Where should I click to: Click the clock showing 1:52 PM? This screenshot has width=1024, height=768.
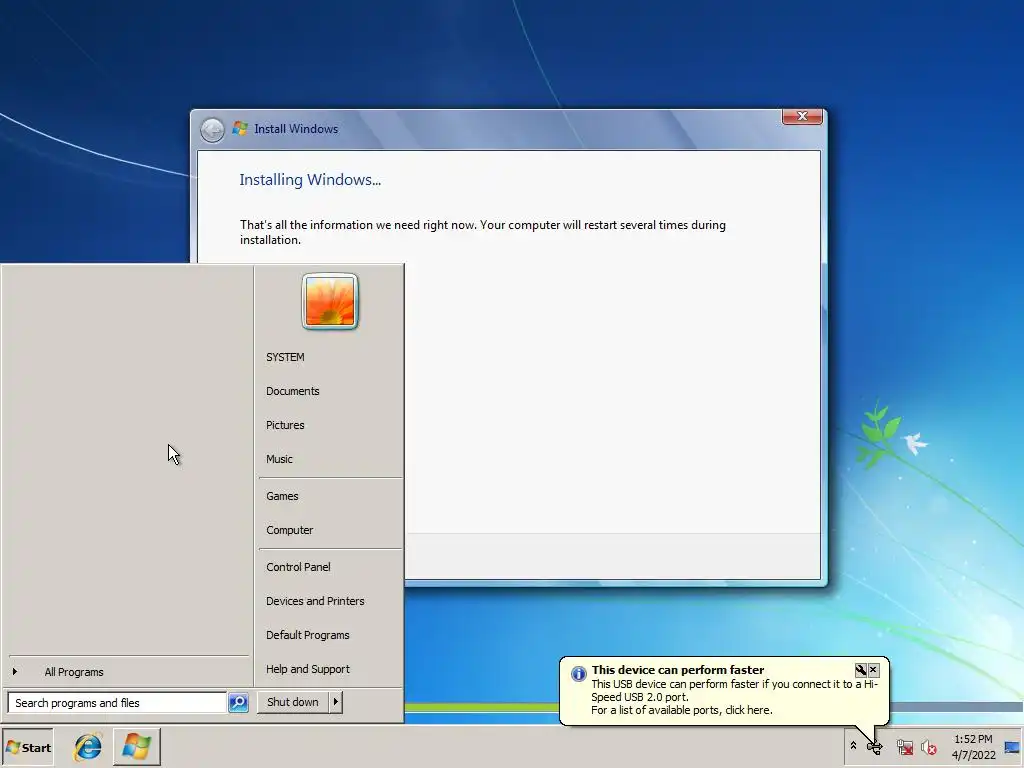coord(973,739)
